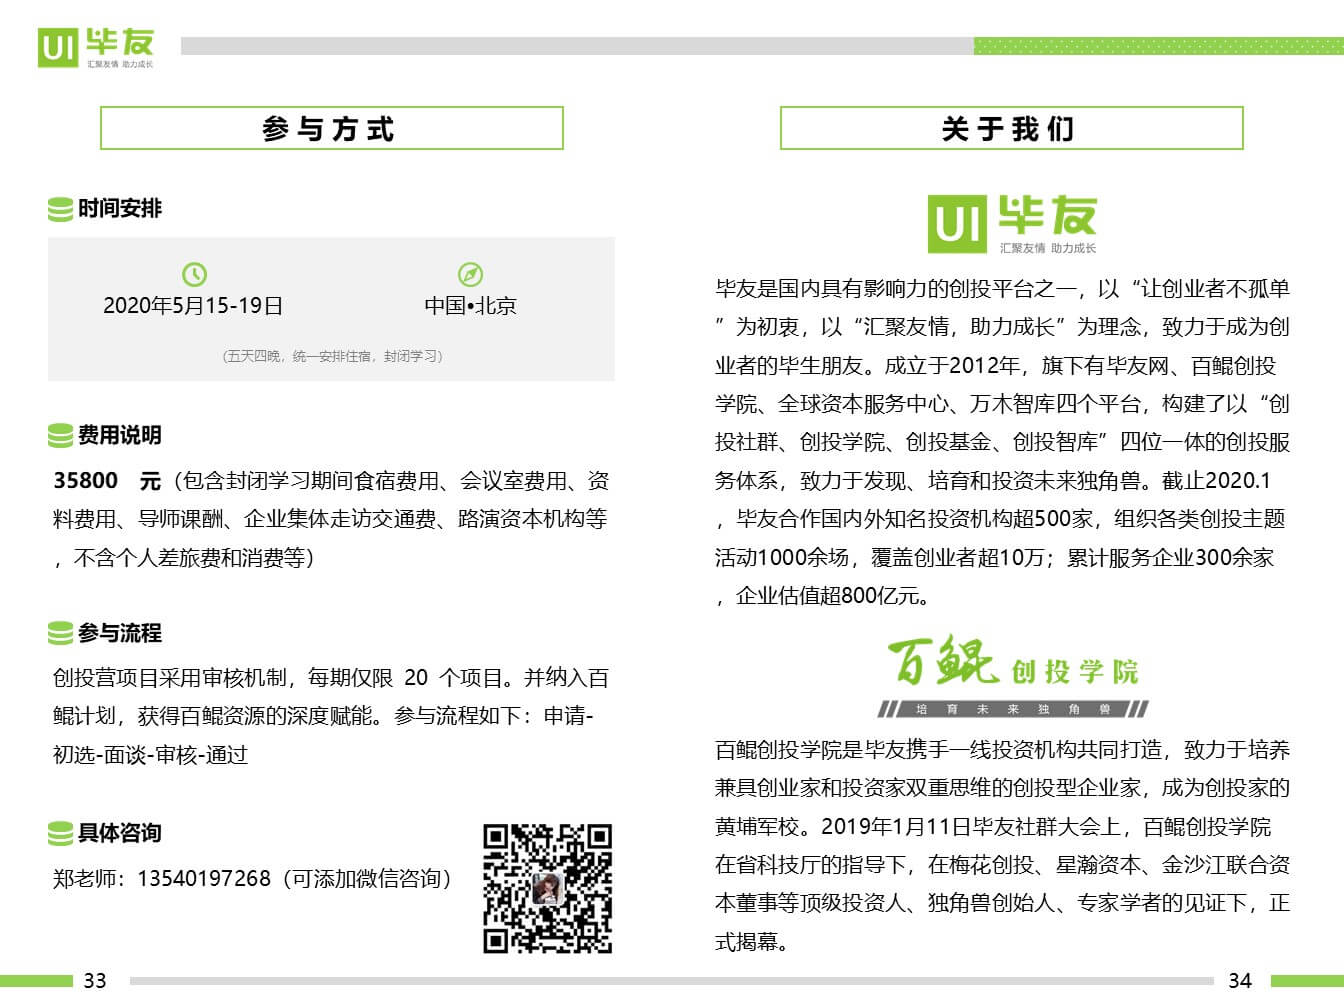Click the 参与流程 heading
The width and height of the screenshot is (1344, 1008).
(x=120, y=633)
